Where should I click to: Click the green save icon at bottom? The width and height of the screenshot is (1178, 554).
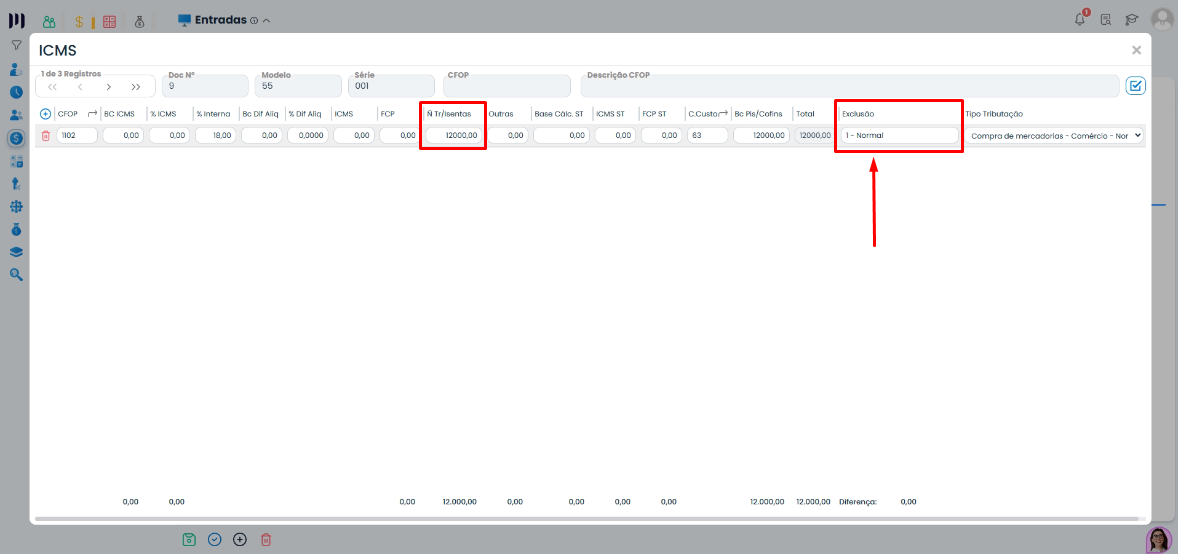189,539
